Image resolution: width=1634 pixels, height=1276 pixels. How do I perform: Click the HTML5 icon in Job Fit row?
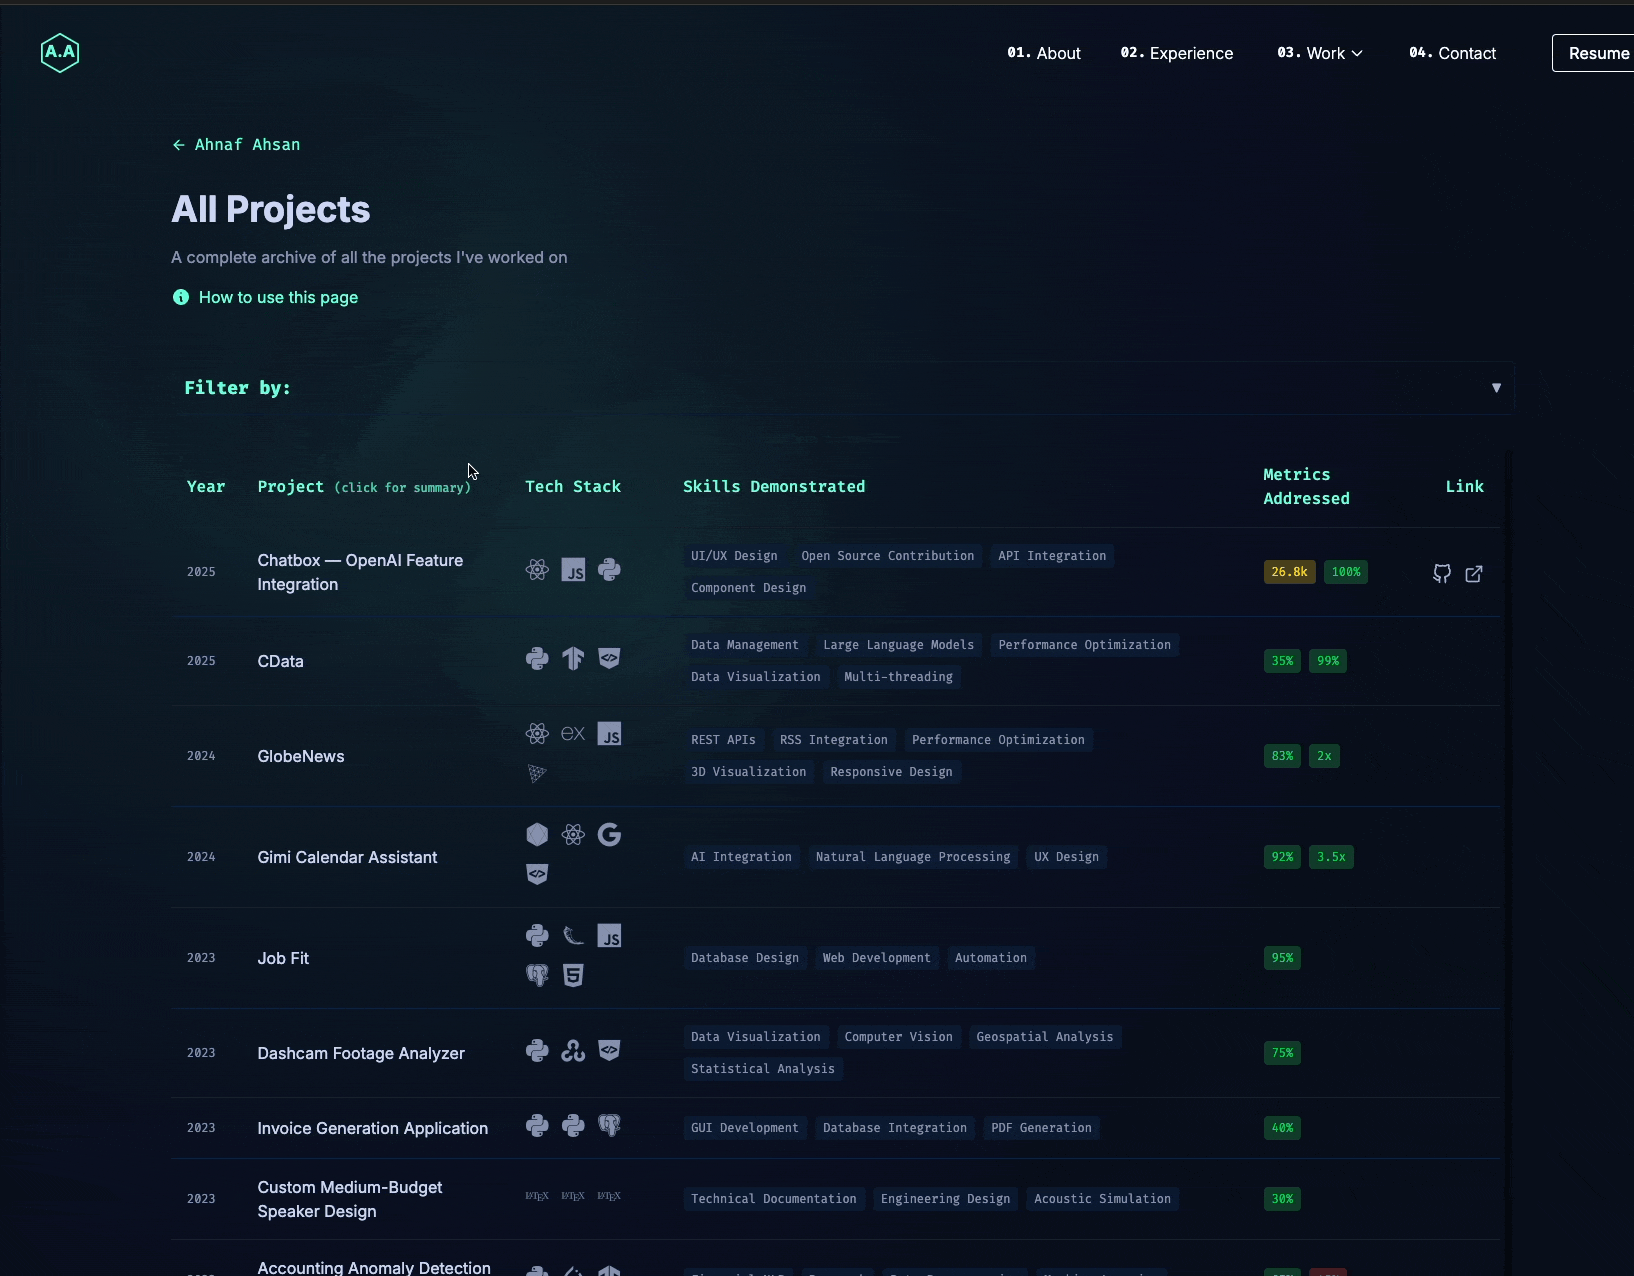573,975
